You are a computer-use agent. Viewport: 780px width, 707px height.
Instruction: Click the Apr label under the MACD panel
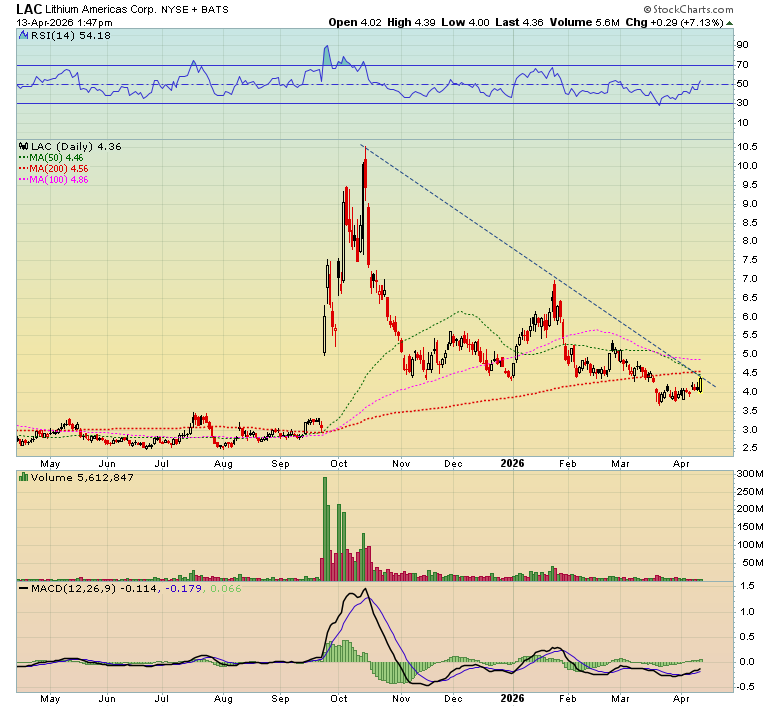pos(681,699)
